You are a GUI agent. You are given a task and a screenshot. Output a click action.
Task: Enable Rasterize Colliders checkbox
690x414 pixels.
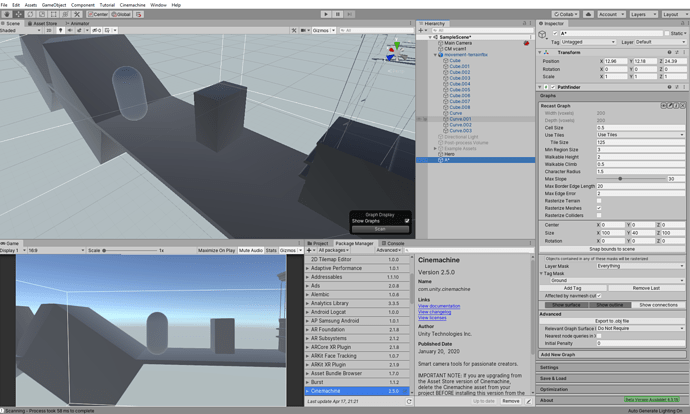point(599,216)
